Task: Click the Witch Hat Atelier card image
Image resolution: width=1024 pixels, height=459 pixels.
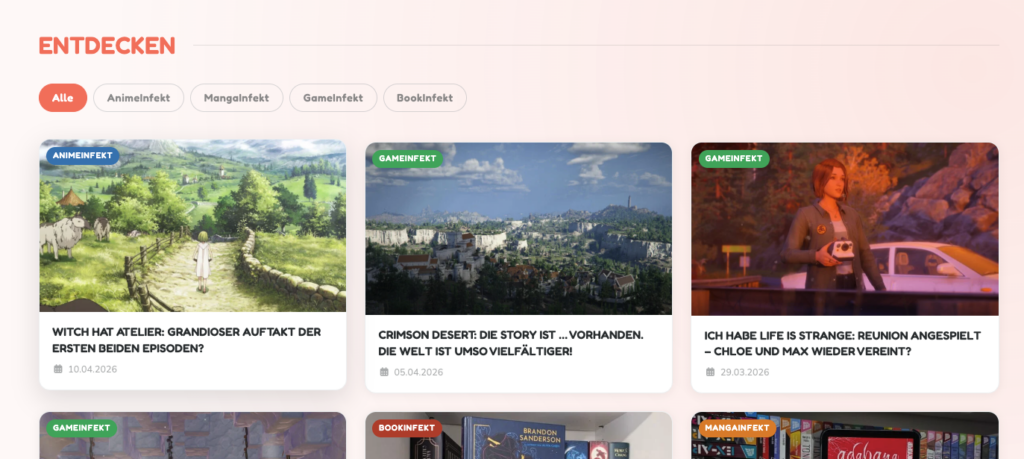Action: 193,226
